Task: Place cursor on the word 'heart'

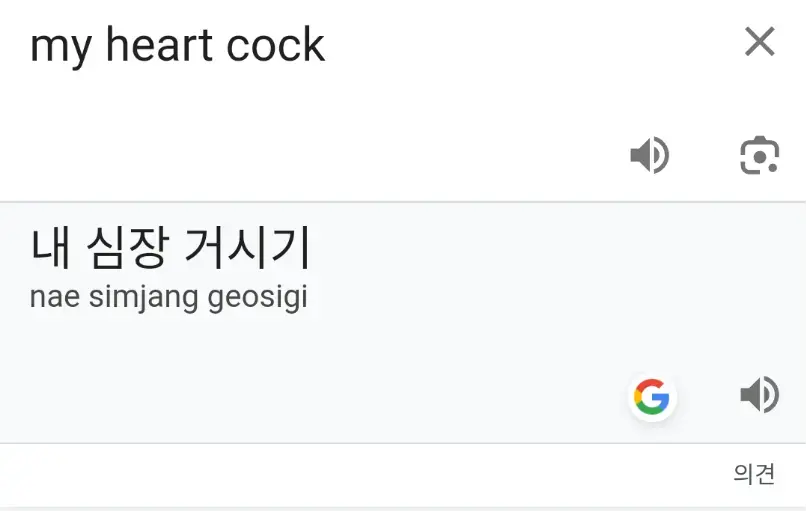Action: point(159,45)
